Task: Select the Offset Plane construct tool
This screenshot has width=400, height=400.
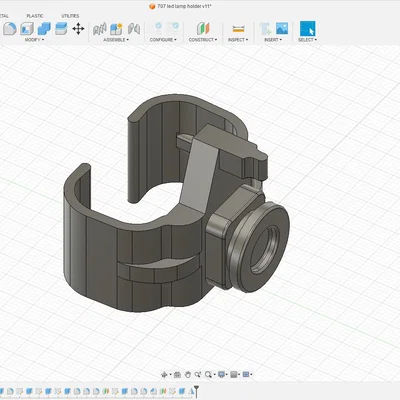Action: click(x=203, y=29)
